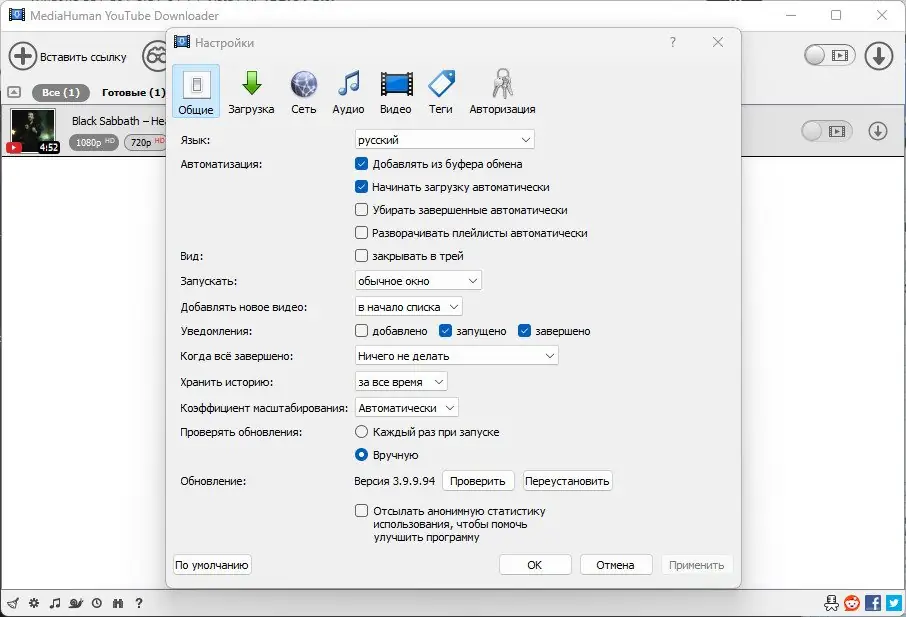906x617 pixels.
Task: Click the snail speed-limit icon in status bar
Action: pyautogui.click(x=74, y=603)
